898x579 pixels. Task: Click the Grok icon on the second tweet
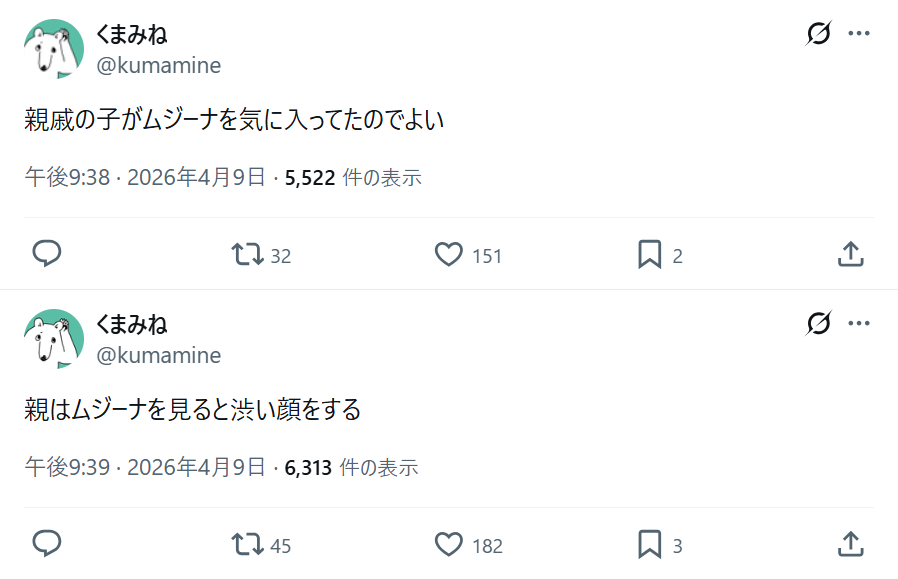click(x=819, y=324)
